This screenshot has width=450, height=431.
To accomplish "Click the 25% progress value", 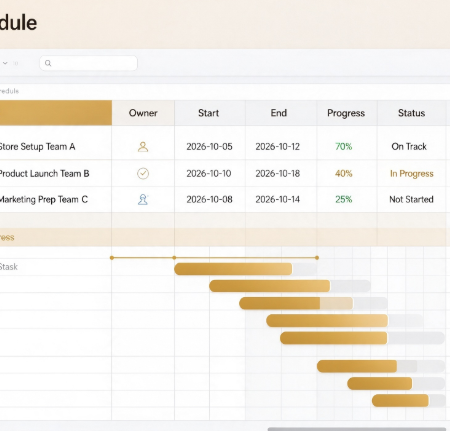I will coord(344,199).
